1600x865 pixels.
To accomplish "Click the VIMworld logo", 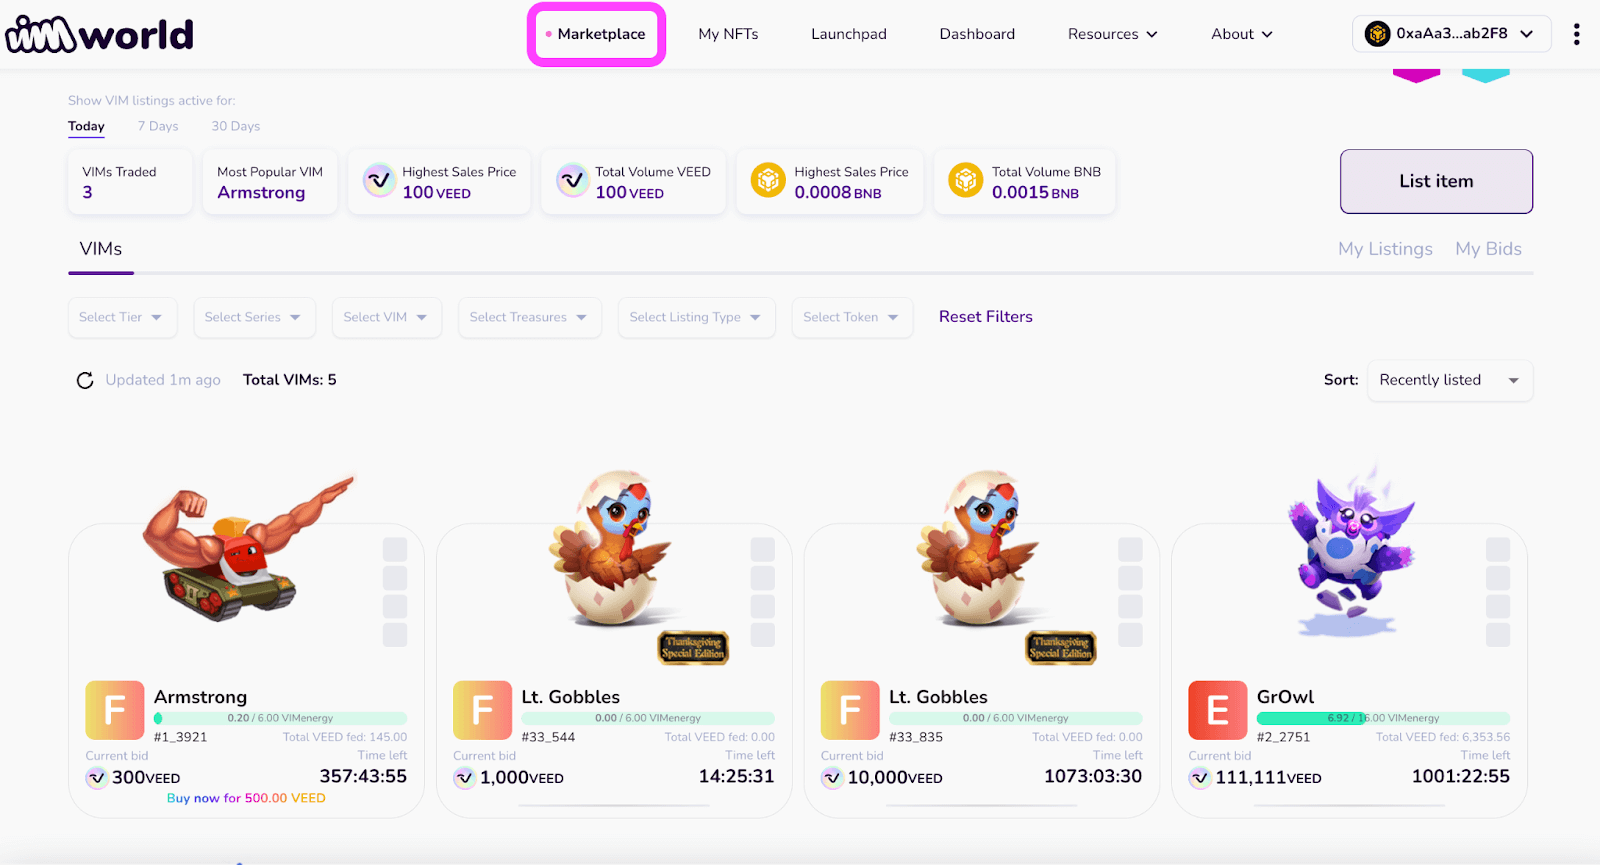I will pyautogui.click(x=99, y=33).
